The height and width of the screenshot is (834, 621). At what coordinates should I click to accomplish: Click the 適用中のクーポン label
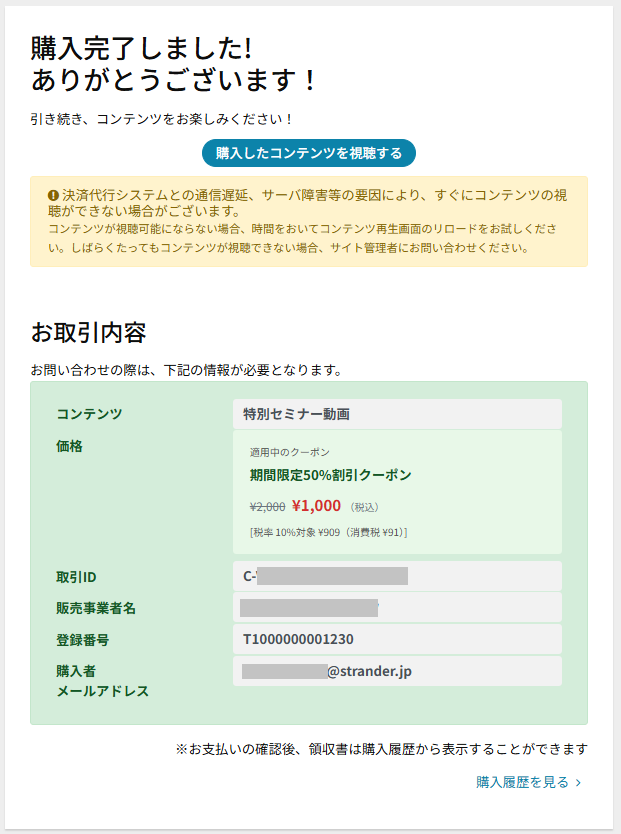point(289,452)
